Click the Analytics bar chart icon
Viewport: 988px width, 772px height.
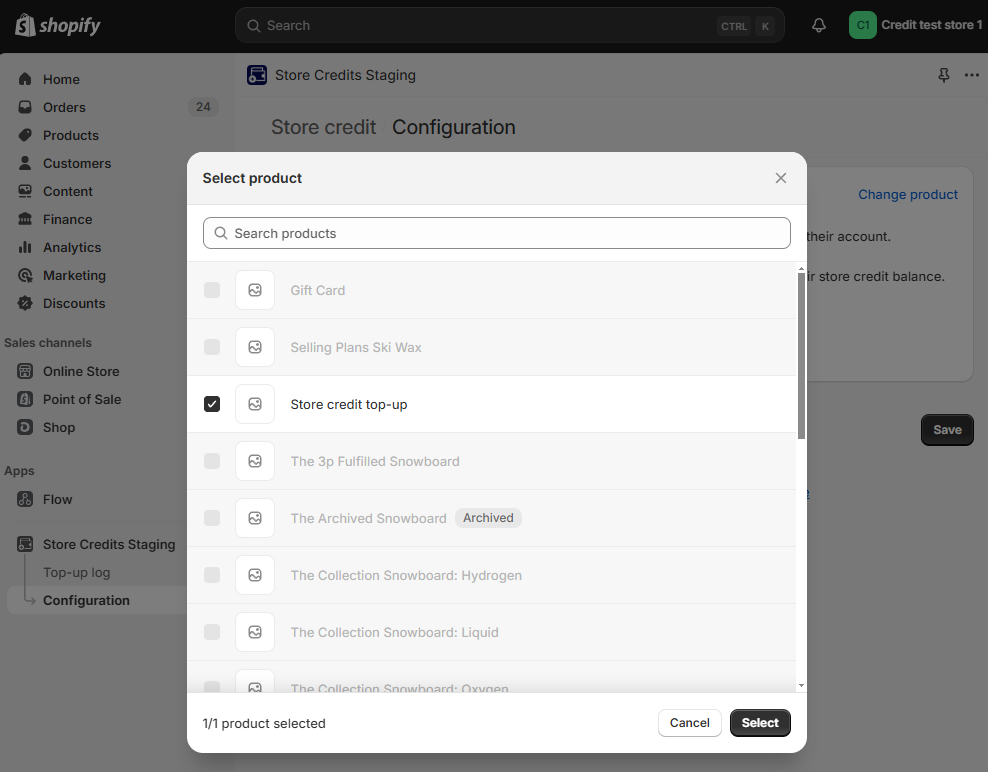click(25, 247)
